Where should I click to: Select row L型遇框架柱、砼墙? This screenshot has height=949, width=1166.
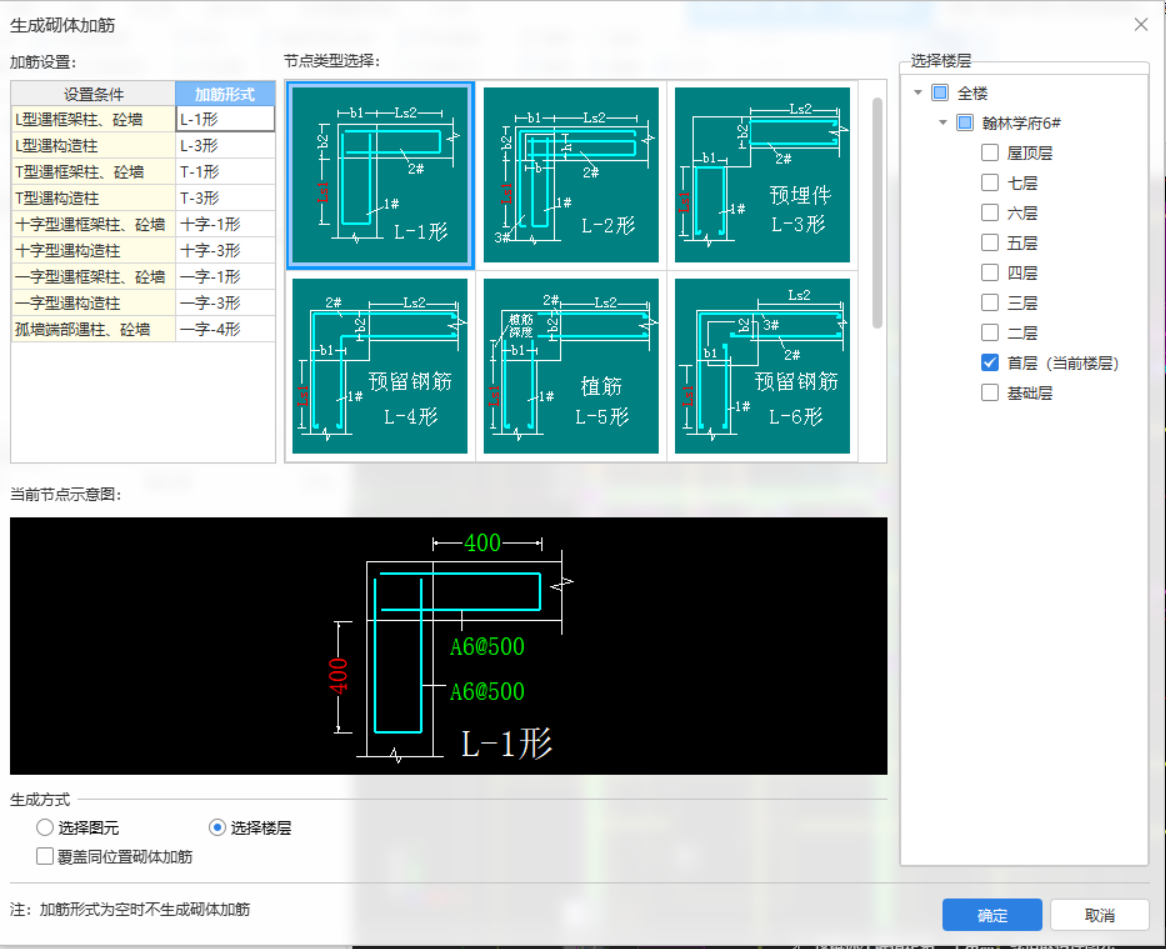coord(93,119)
